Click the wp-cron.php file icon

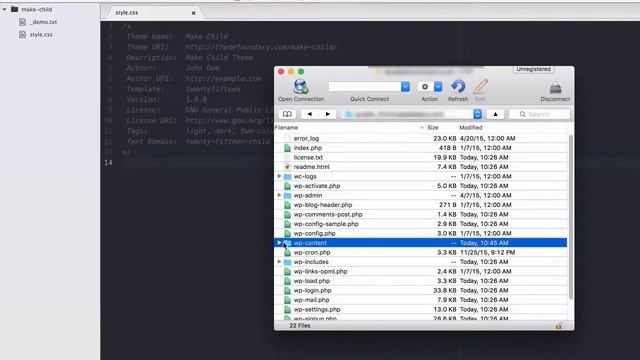click(x=287, y=252)
